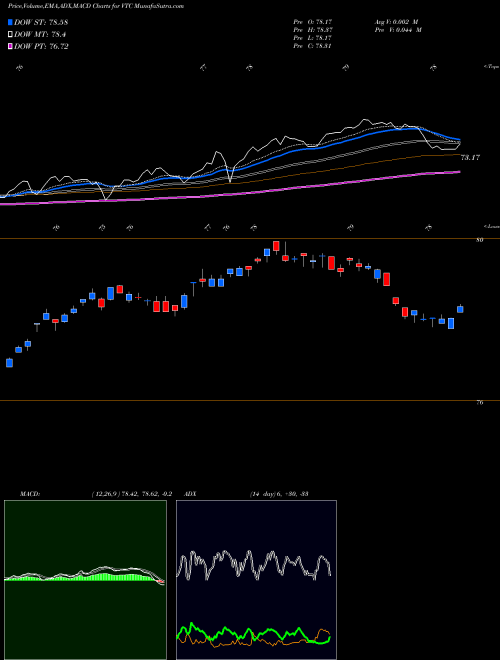
Task: Select the 'DOW MT: 78.4' legend text
Action: [x=40, y=35]
